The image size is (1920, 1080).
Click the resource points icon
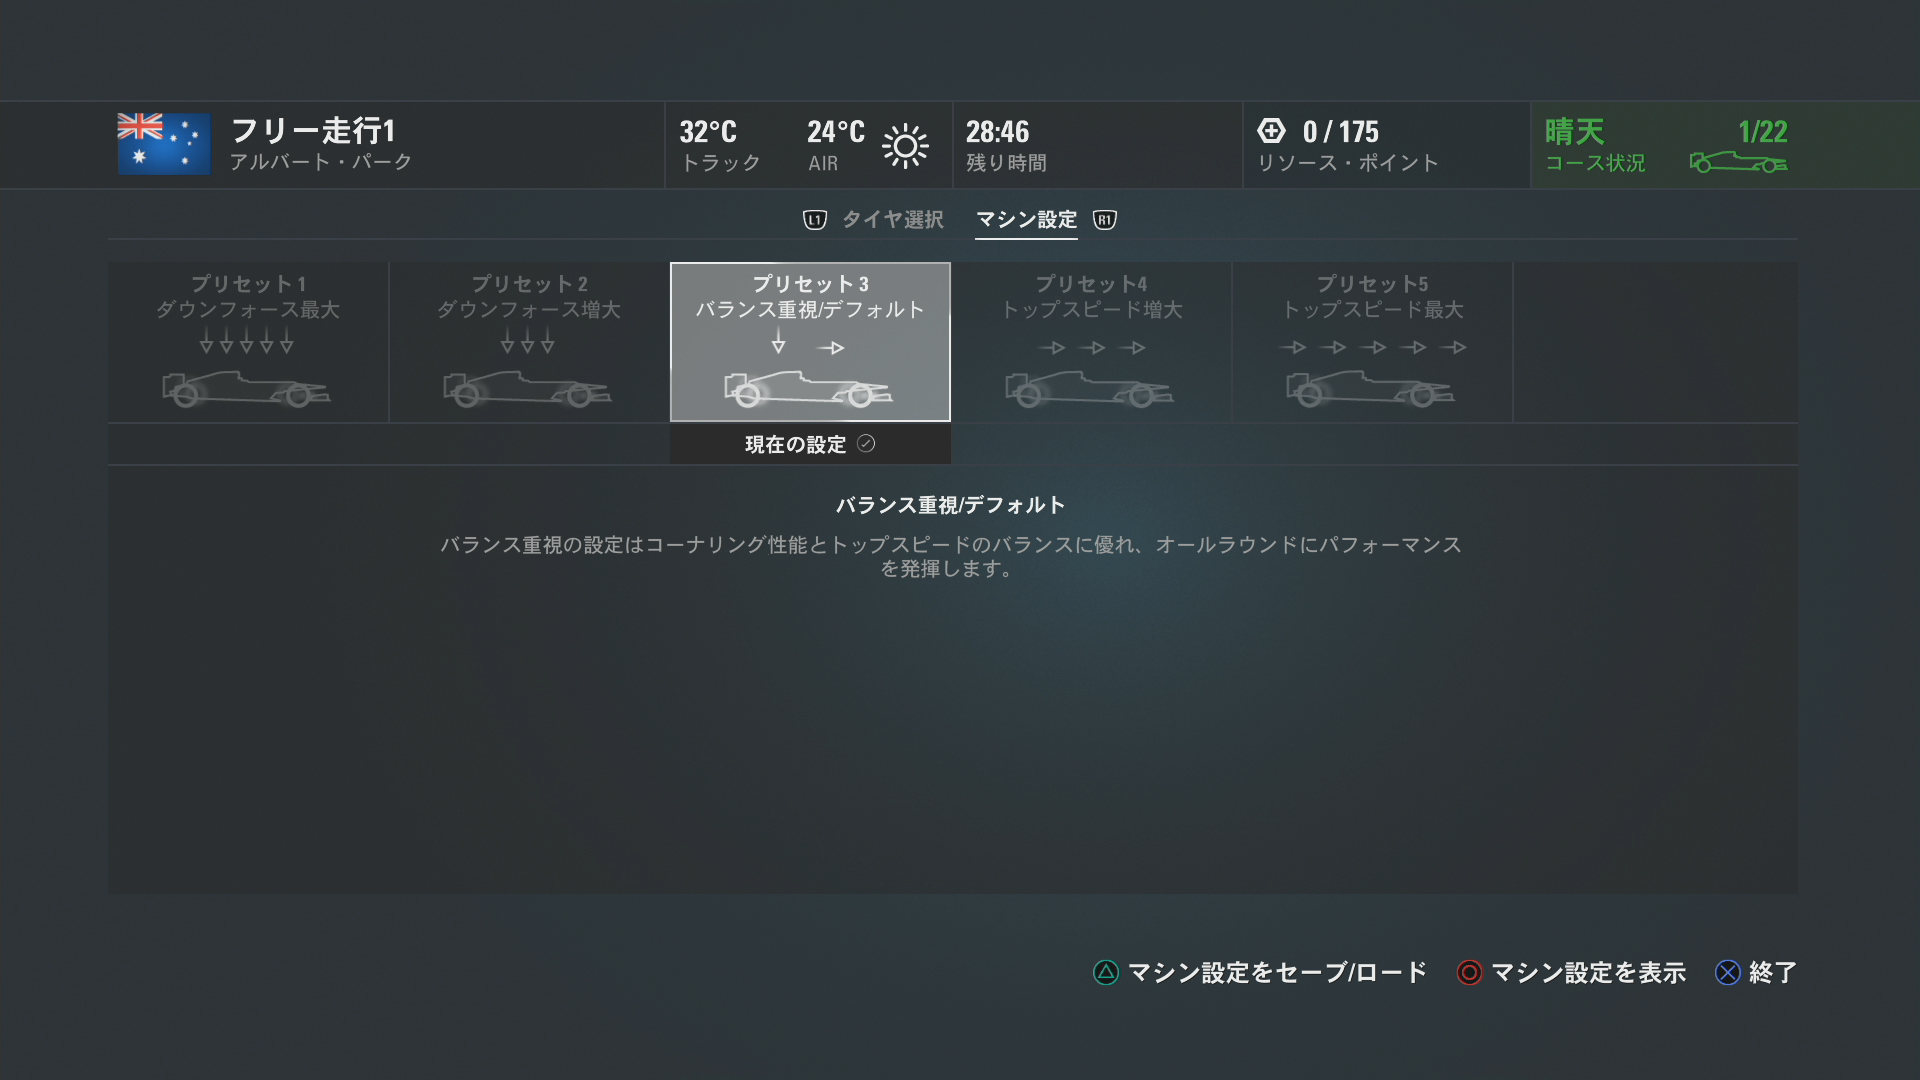point(1271,131)
